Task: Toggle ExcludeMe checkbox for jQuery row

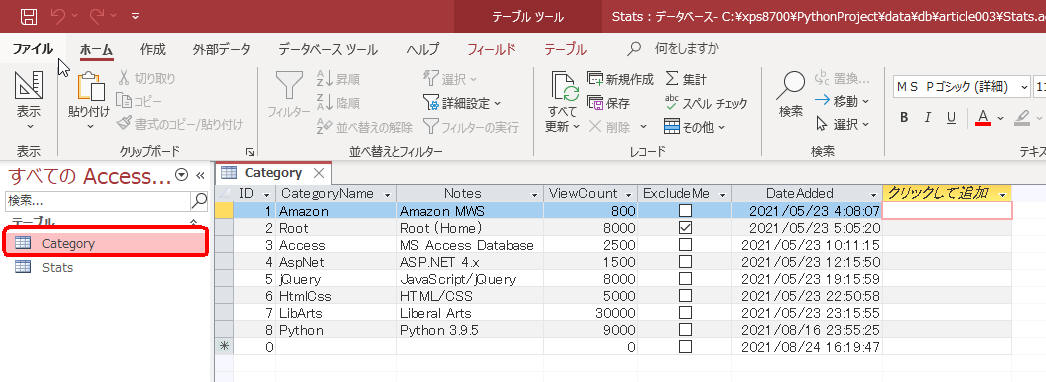Action: [x=685, y=279]
